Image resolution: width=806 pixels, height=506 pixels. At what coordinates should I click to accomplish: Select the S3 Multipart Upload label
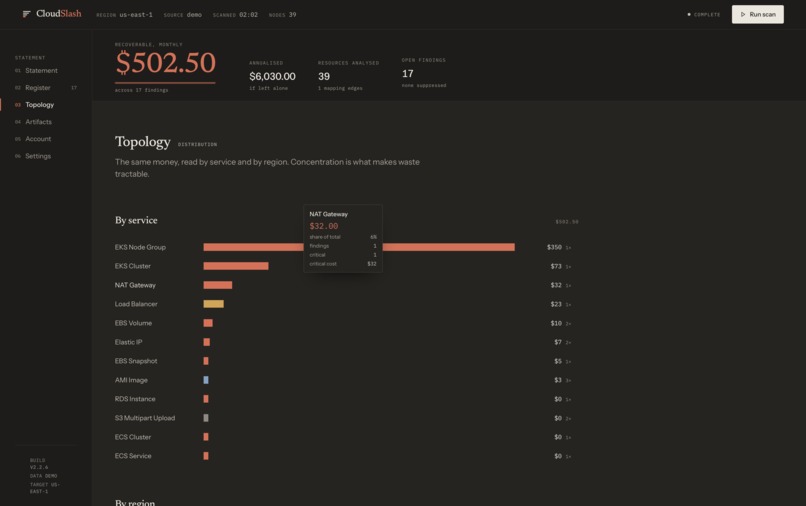pos(145,418)
